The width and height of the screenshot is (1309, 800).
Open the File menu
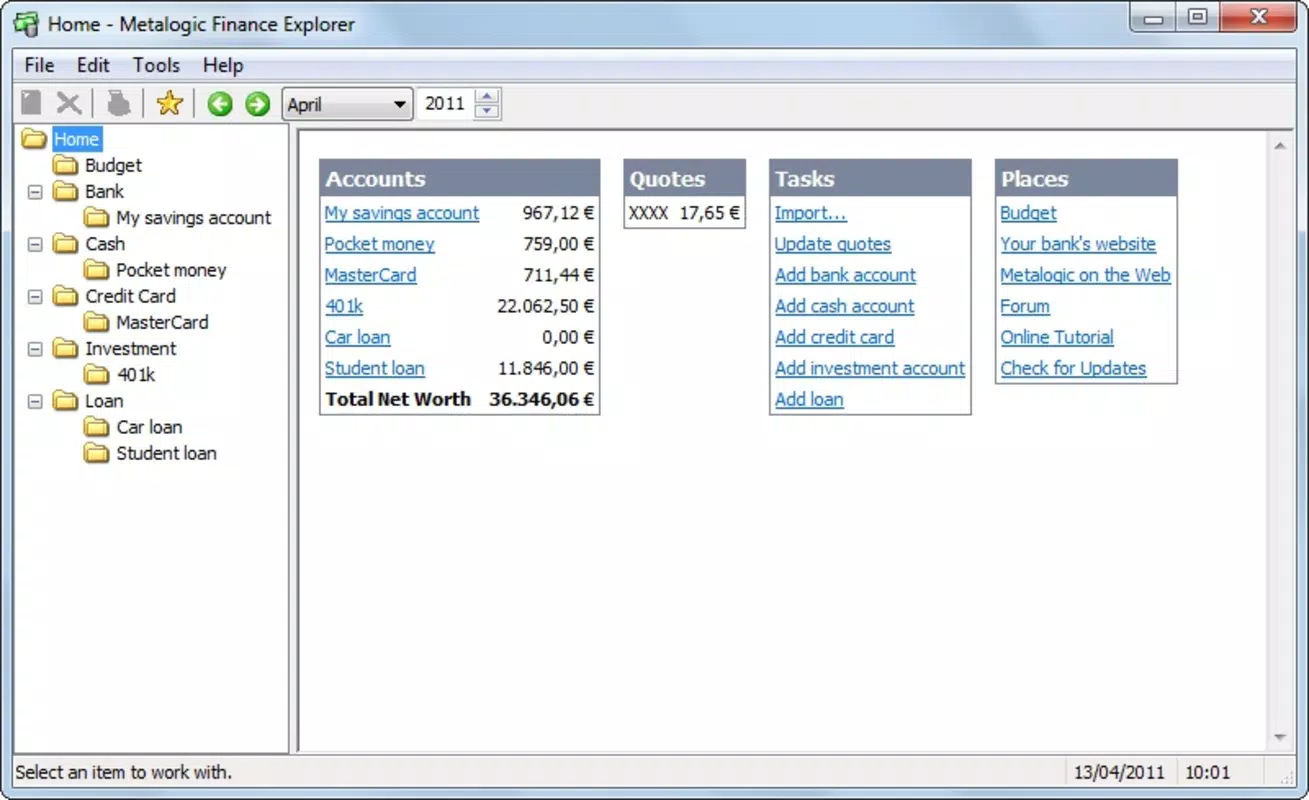pos(39,65)
